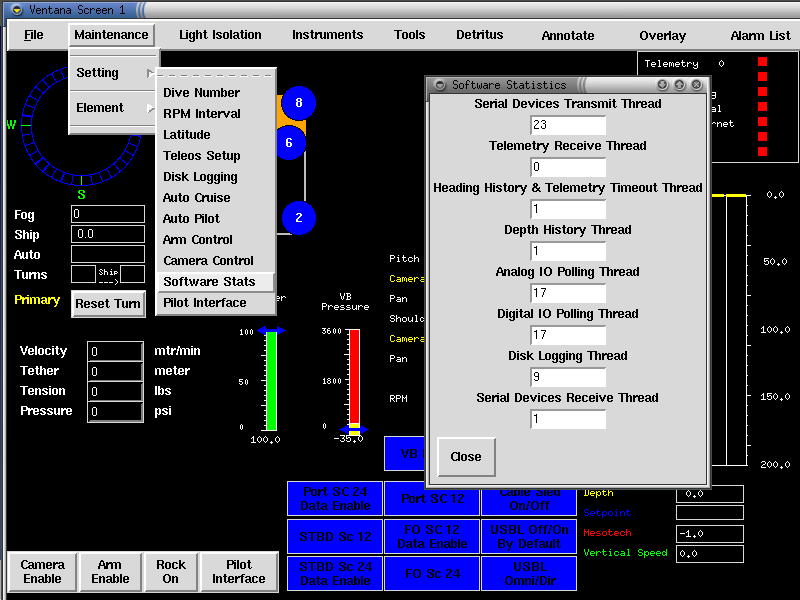Image resolution: width=800 pixels, height=600 pixels.
Task: Toggle the Port SC 12 button
Action: (432, 498)
